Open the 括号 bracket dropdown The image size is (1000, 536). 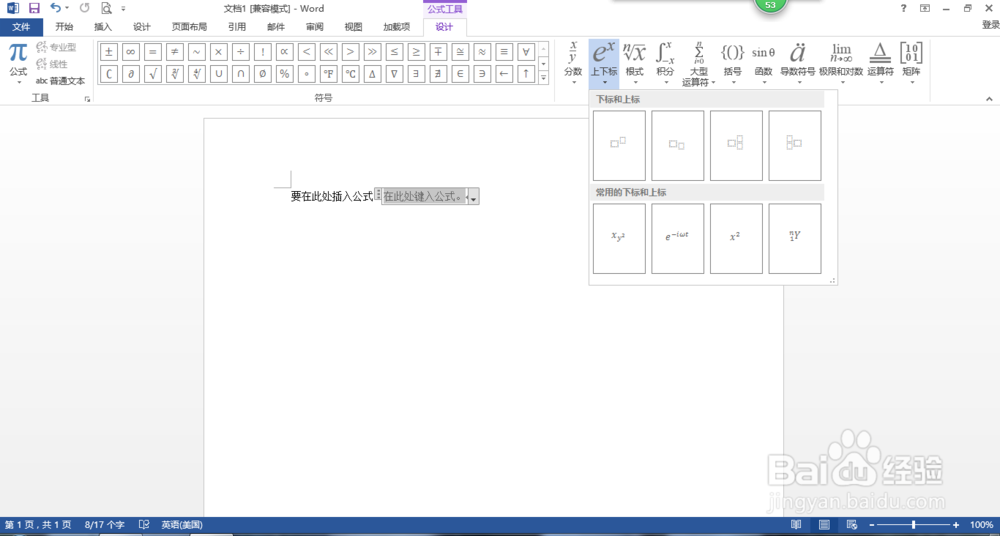click(x=733, y=63)
